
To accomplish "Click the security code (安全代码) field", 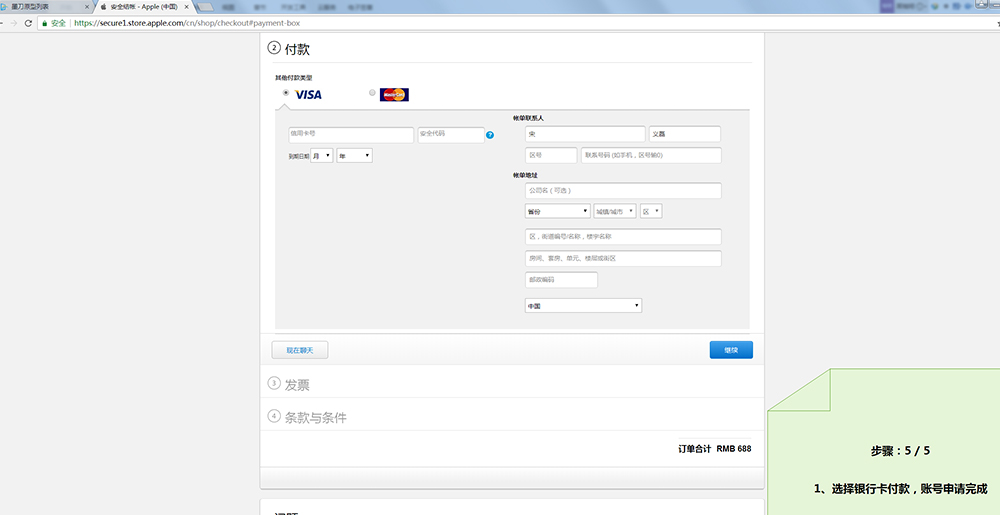I will point(450,134).
